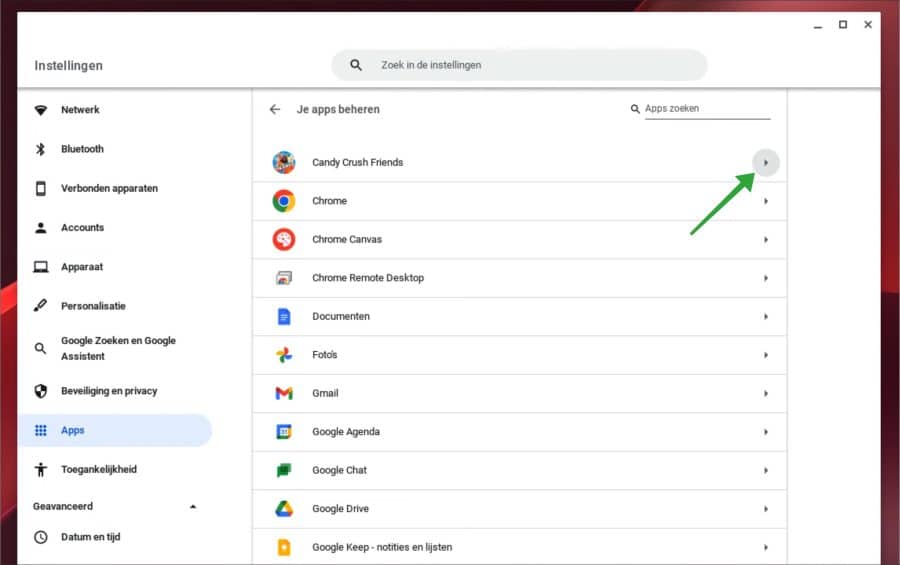Click the Chrome Canvas app icon
The width and height of the screenshot is (900, 565).
pyautogui.click(x=284, y=239)
